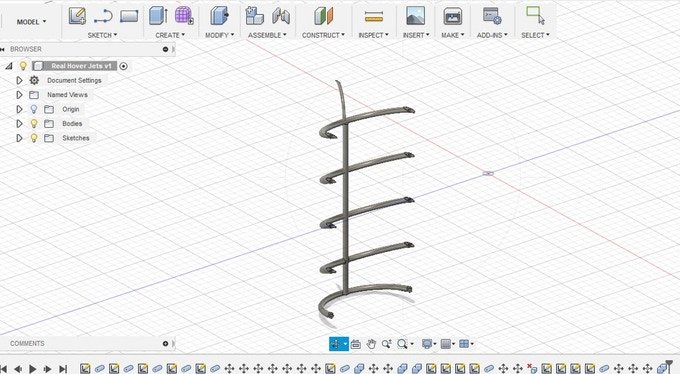This screenshot has height=374, width=680.
Task: Expand the Origin folder
Action: 19,109
